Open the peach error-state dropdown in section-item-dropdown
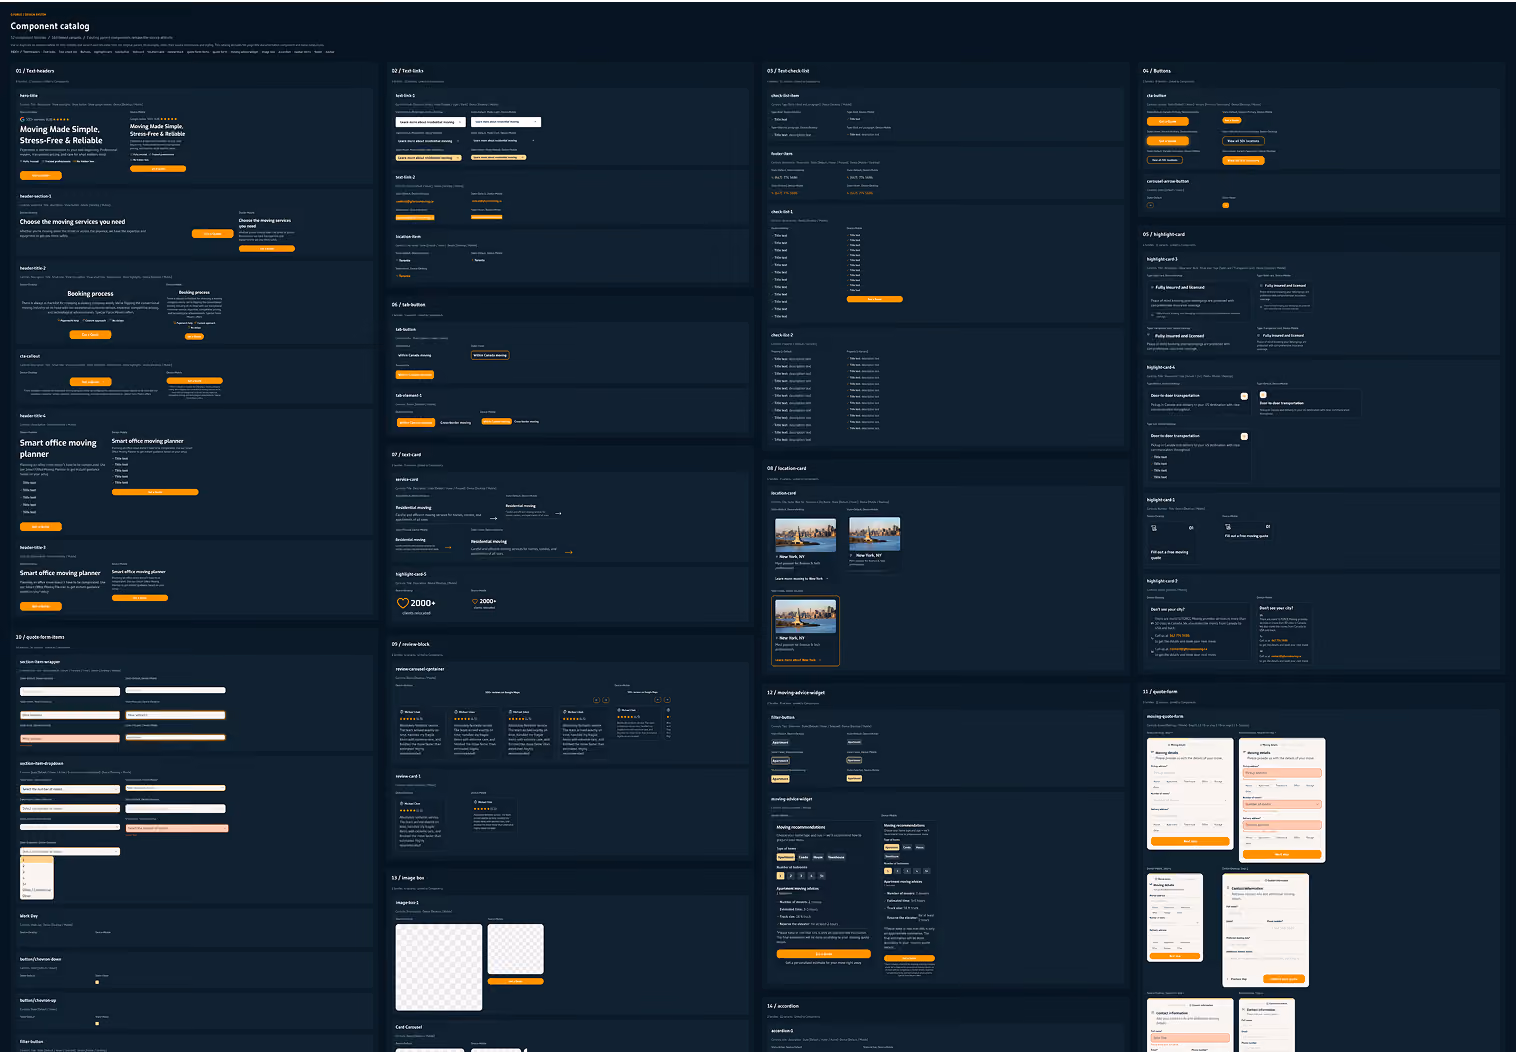Image resolution: width=1516 pixels, height=1052 pixels. click(177, 828)
